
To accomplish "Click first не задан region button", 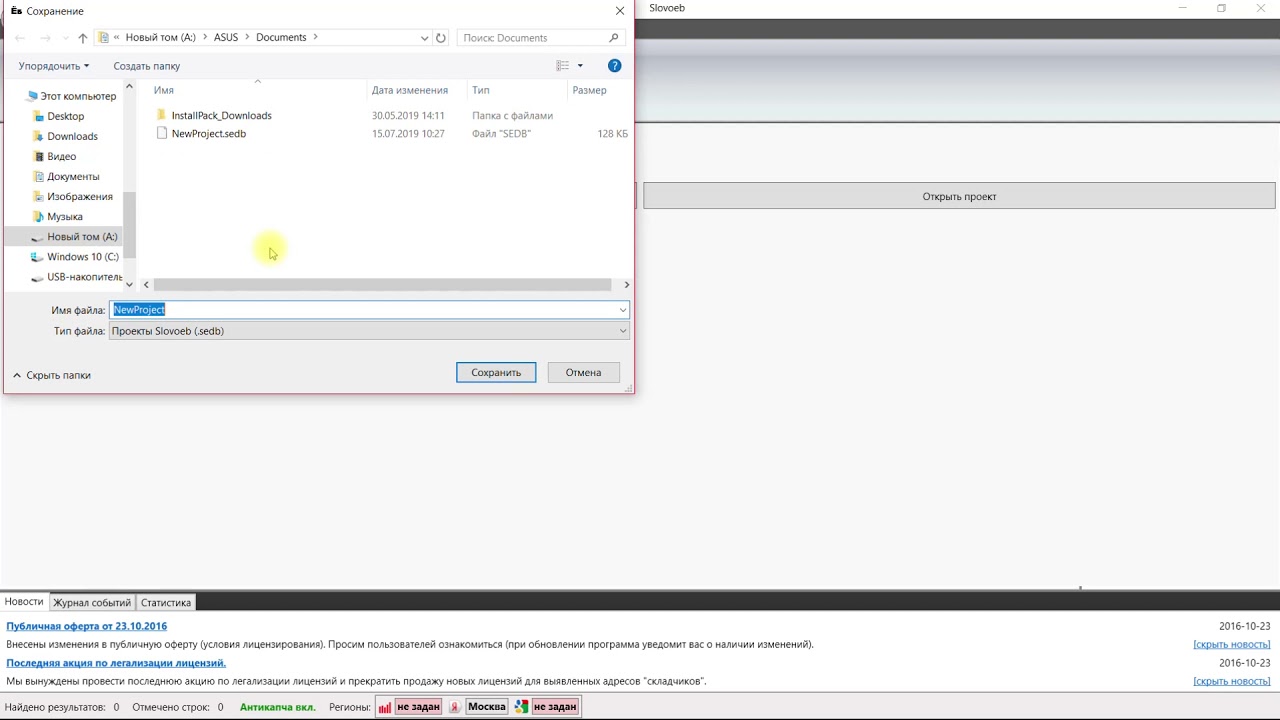I will coord(418,707).
